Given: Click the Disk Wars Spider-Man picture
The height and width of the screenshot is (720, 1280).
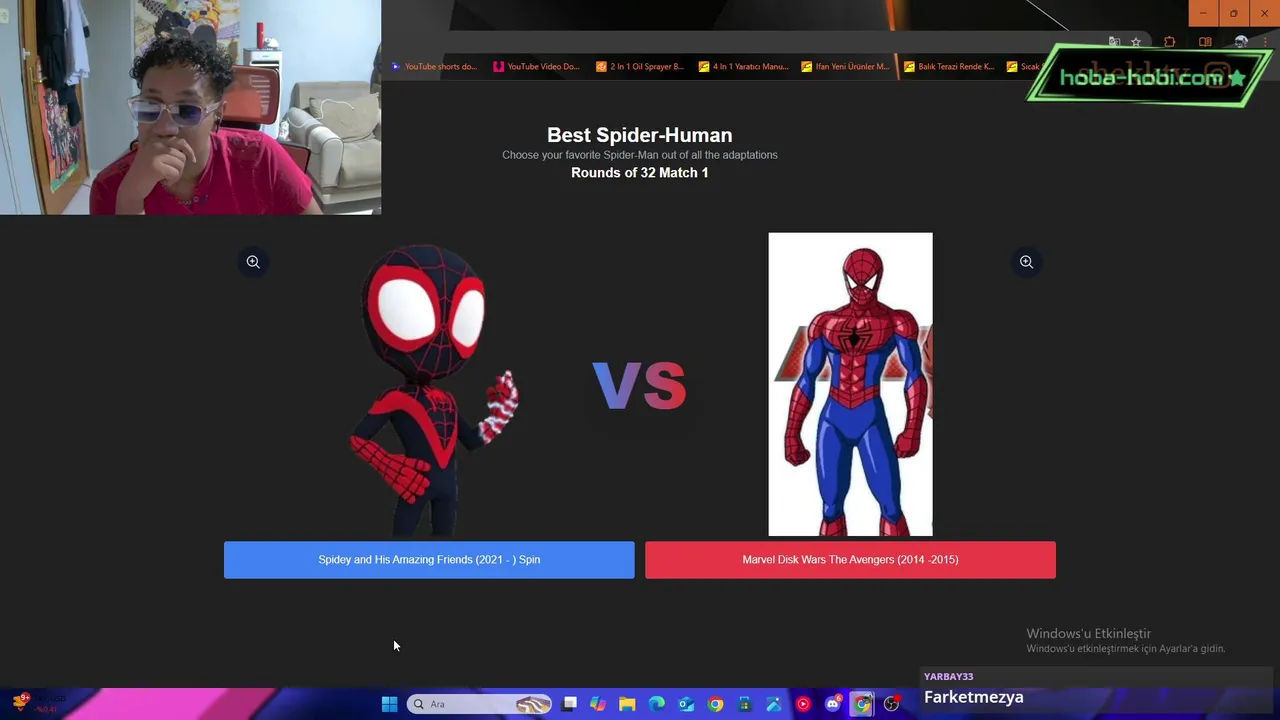Looking at the screenshot, I should [850, 385].
